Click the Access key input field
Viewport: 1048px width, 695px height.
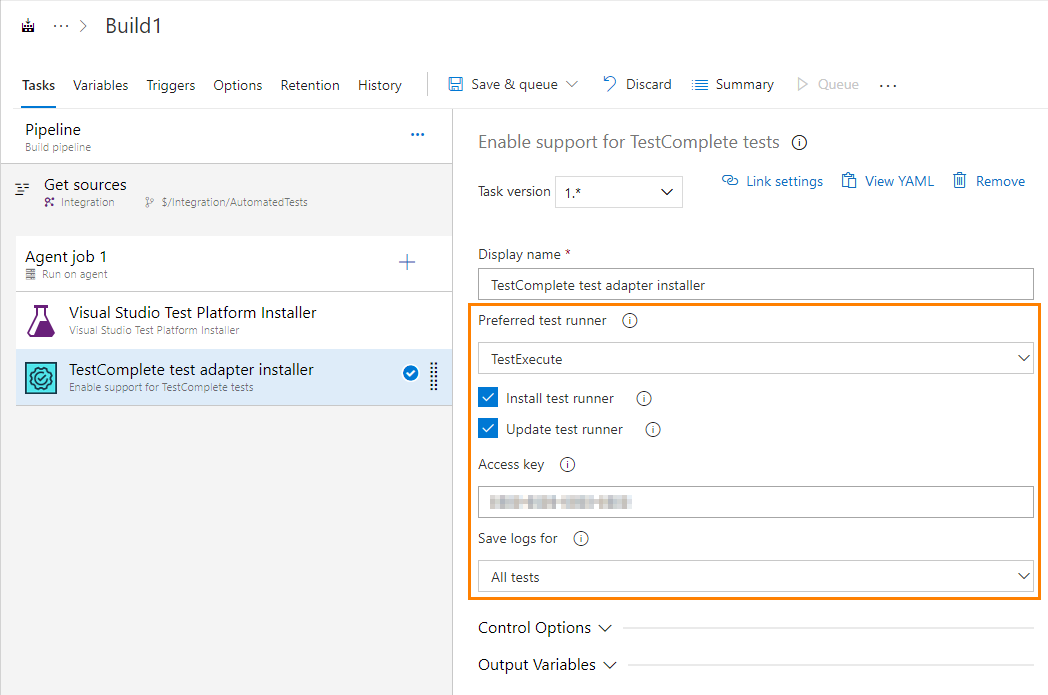pyautogui.click(x=756, y=503)
